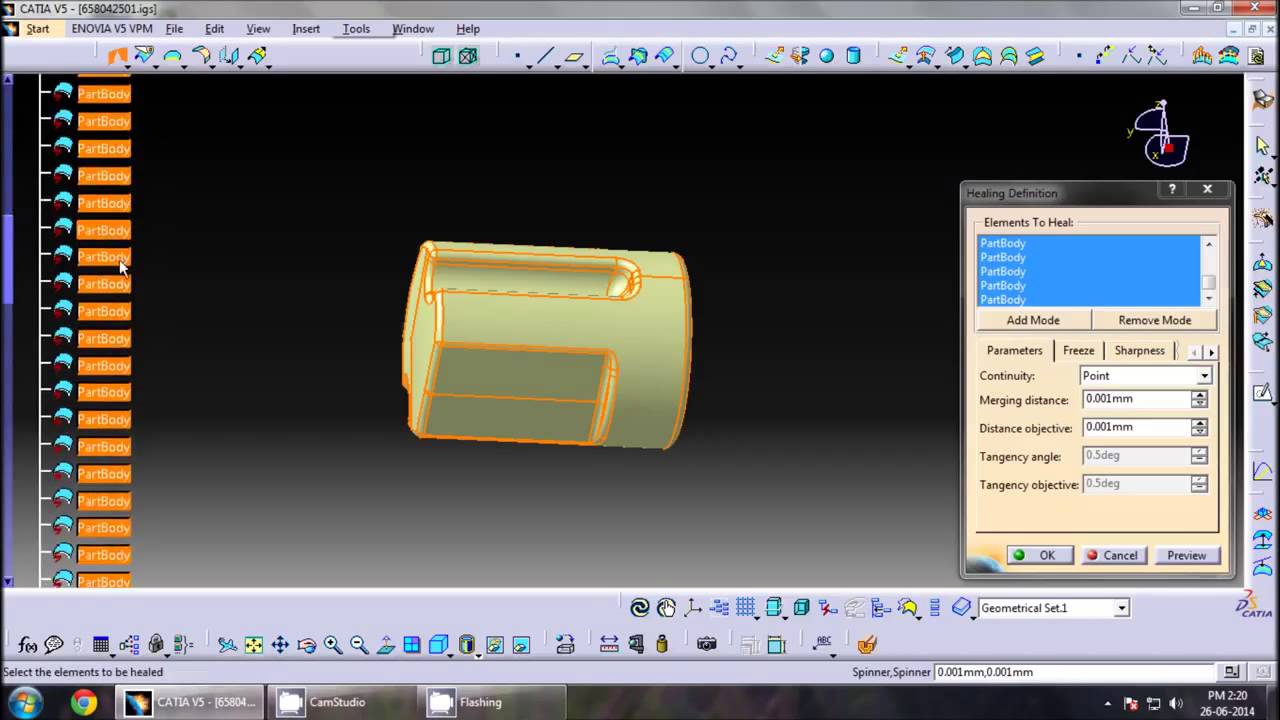This screenshot has height=720, width=1280.
Task: Click the Axis System icon
Action: pyautogui.click(x=693, y=607)
